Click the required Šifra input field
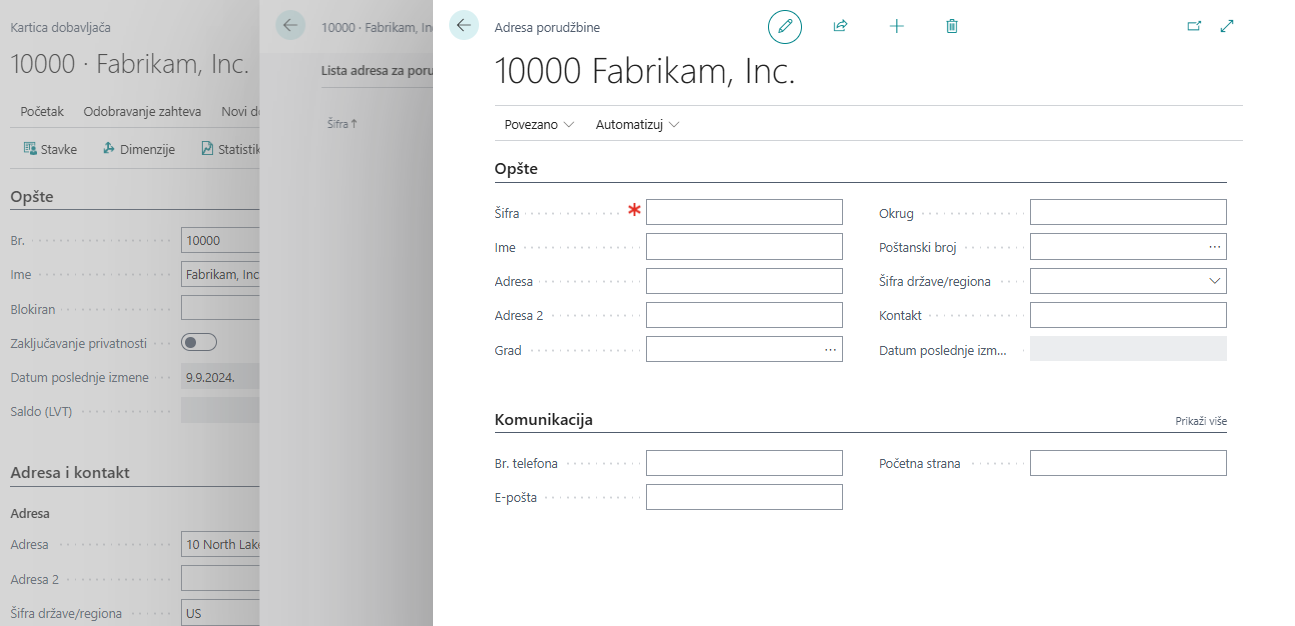1295x626 pixels. point(744,212)
